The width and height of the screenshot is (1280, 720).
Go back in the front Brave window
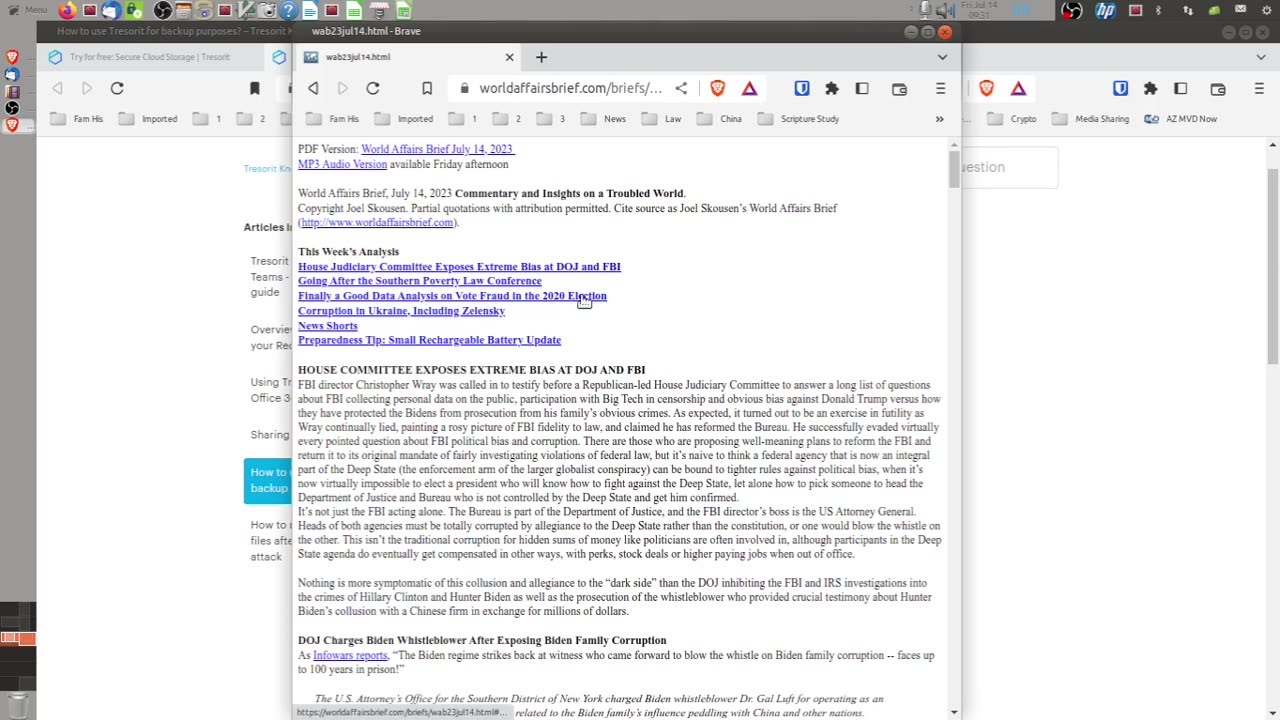click(313, 89)
